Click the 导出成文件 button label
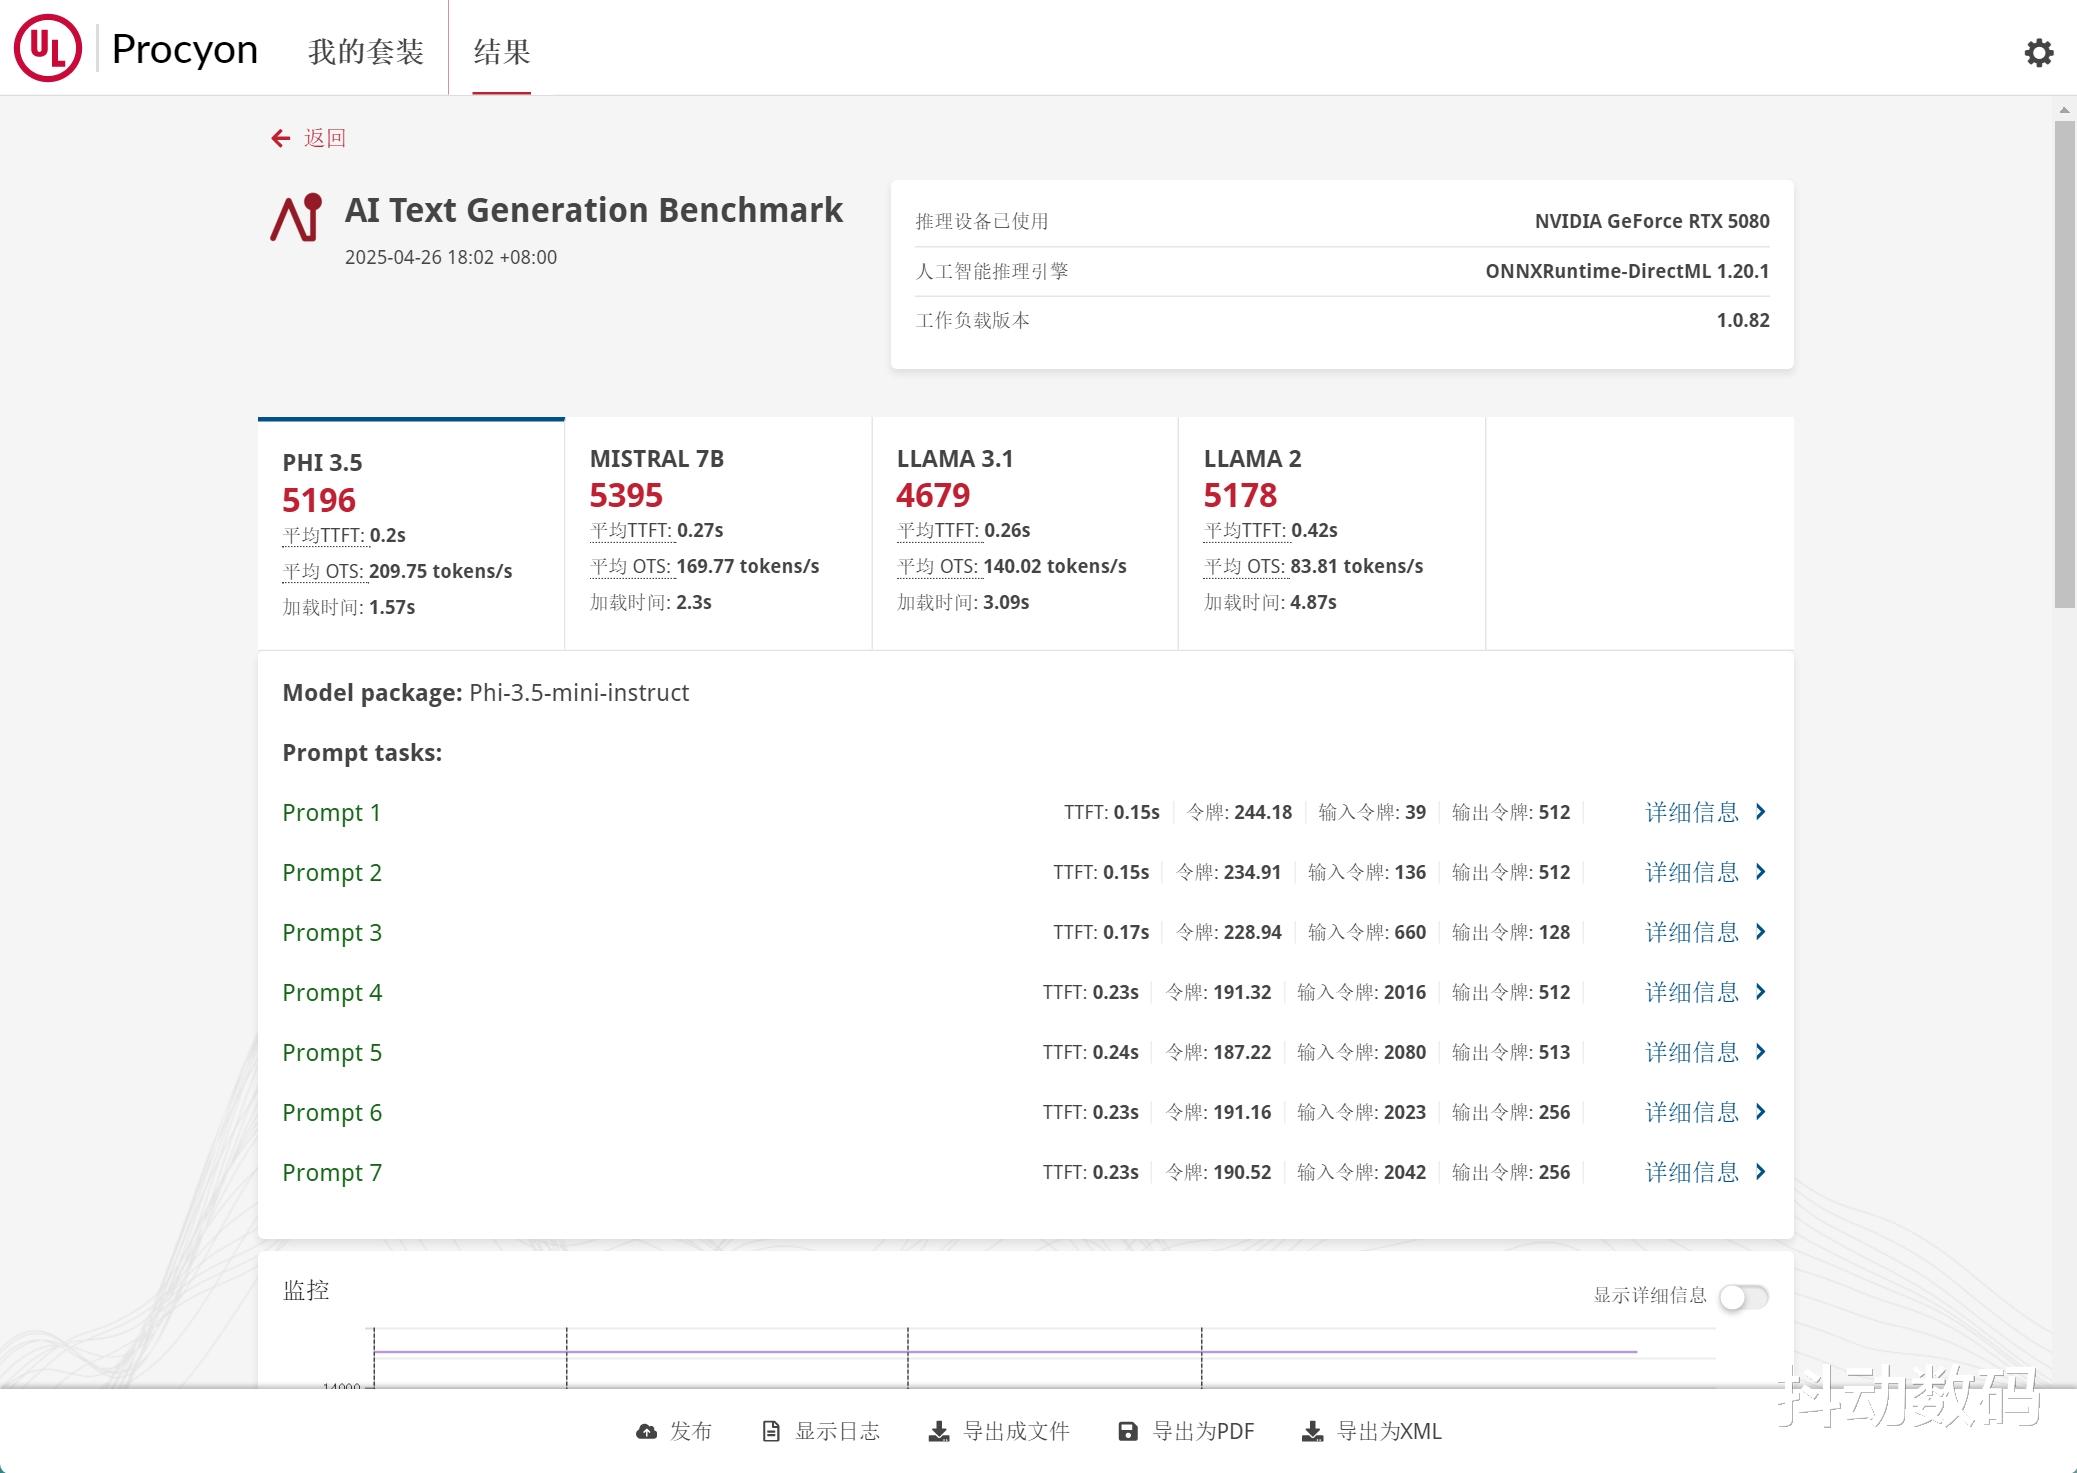This screenshot has width=2077, height=1473. (1016, 1432)
